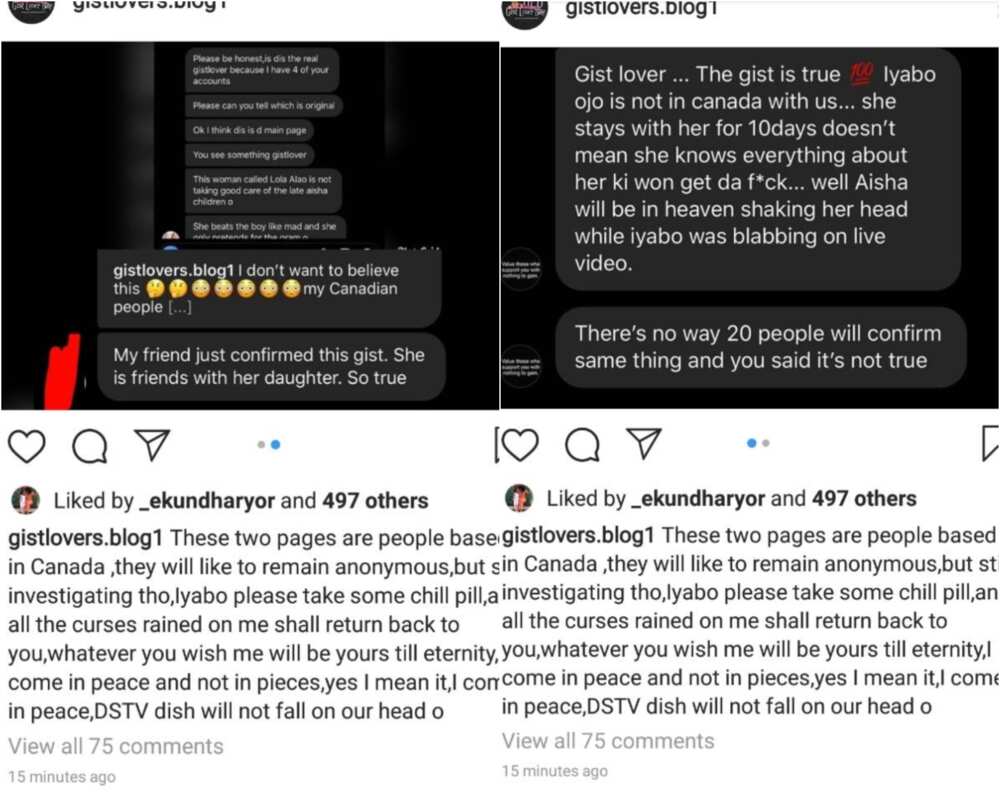Tap the right post carousel dots

point(758,443)
